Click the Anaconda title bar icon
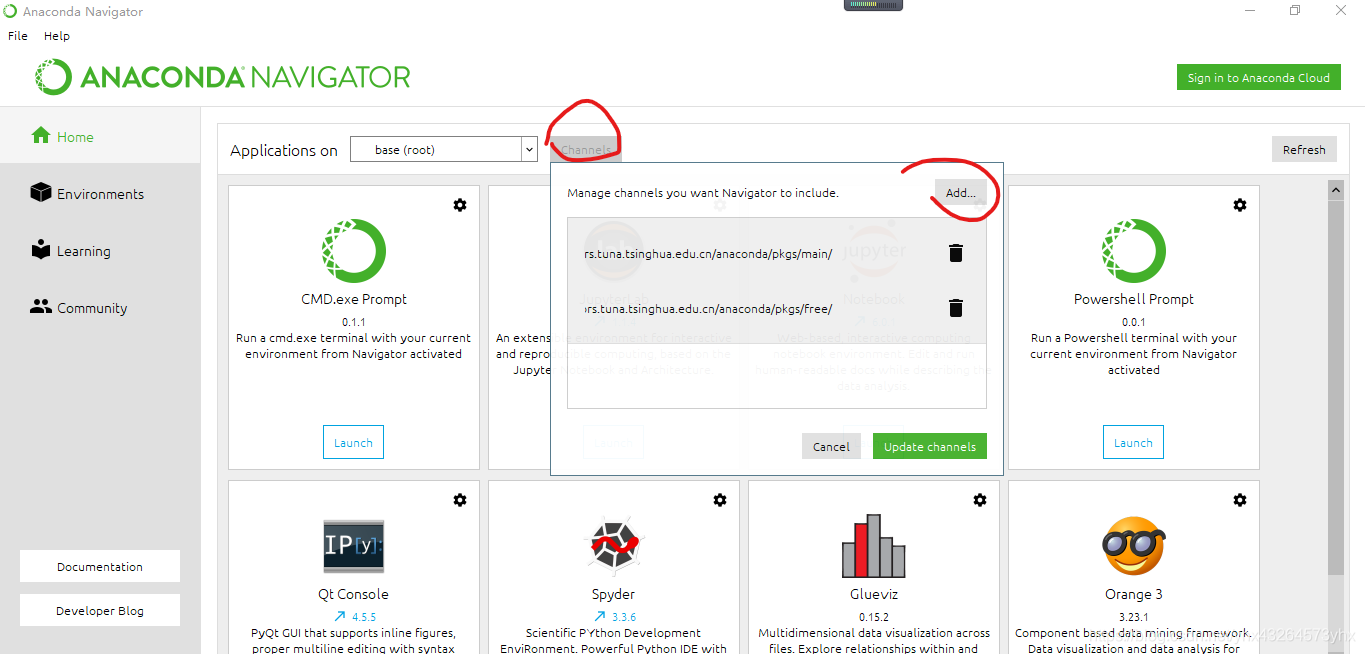The width and height of the screenshot is (1365, 654). (x=11, y=12)
